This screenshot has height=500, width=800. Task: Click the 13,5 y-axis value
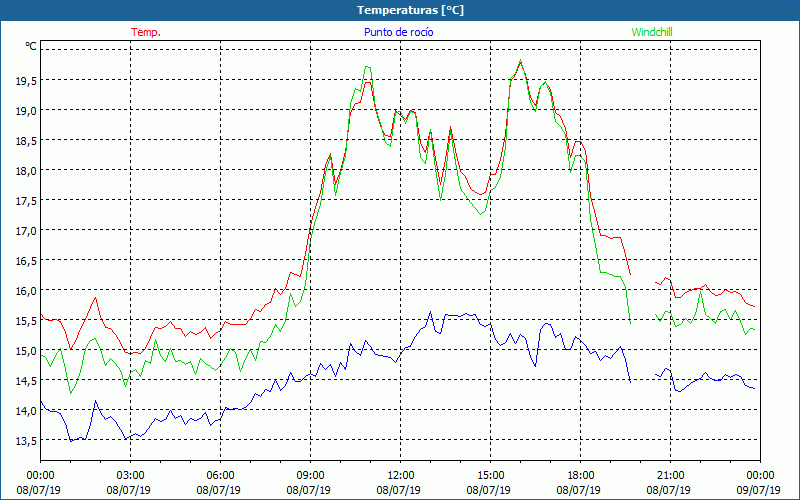point(26,441)
